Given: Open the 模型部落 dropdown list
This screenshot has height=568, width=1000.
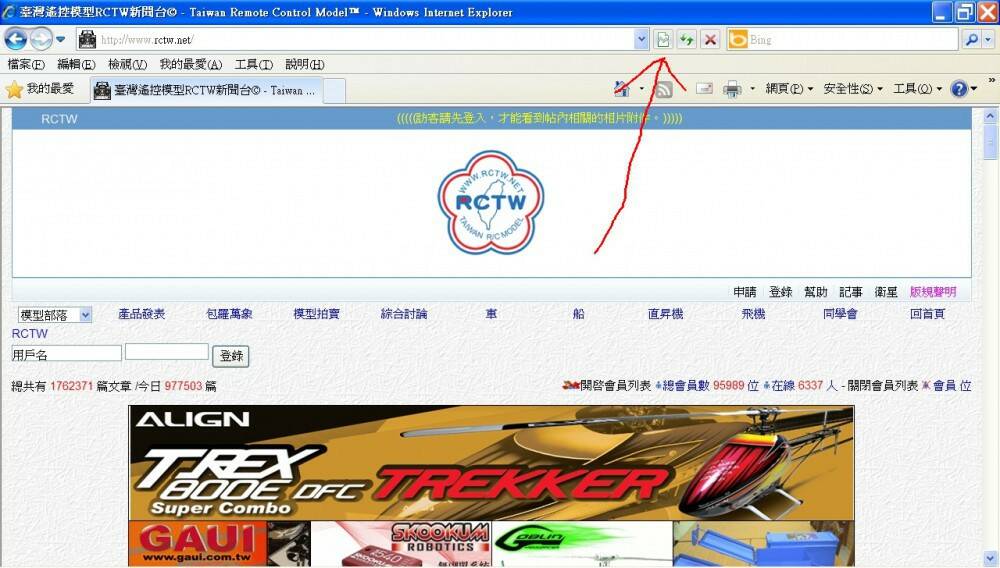Looking at the screenshot, I should tap(55, 315).
